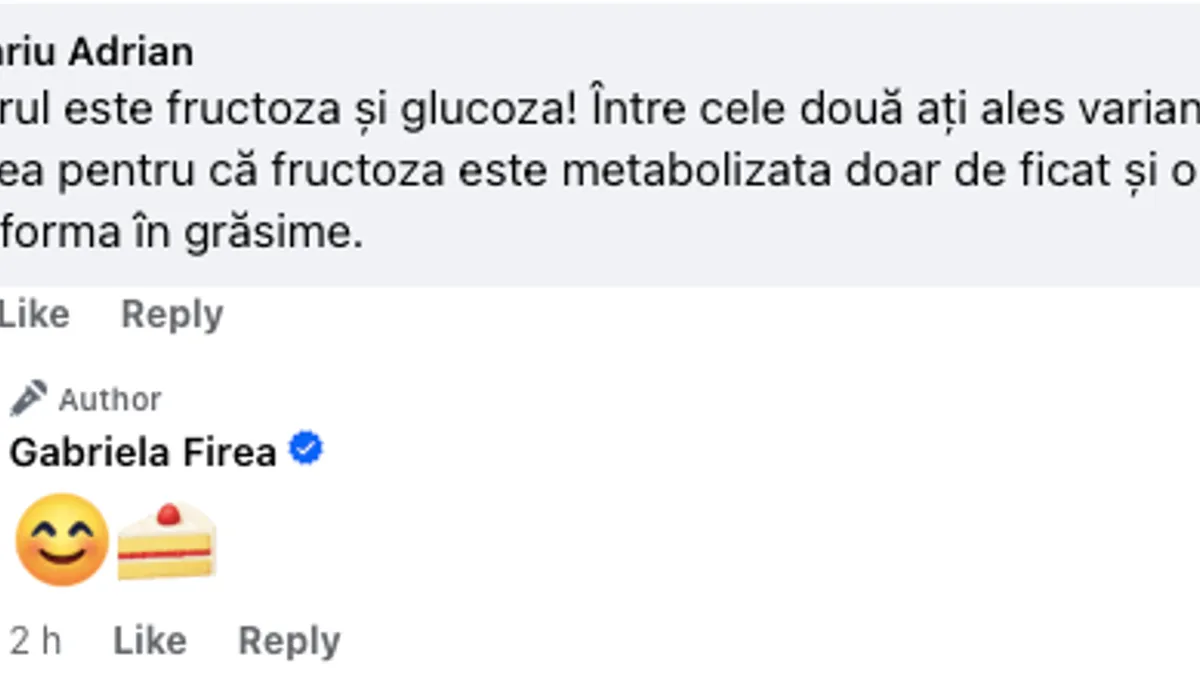This screenshot has height=675, width=1200.
Task: Like Gabriela Firea's emoji comment
Action: tap(149, 640)
